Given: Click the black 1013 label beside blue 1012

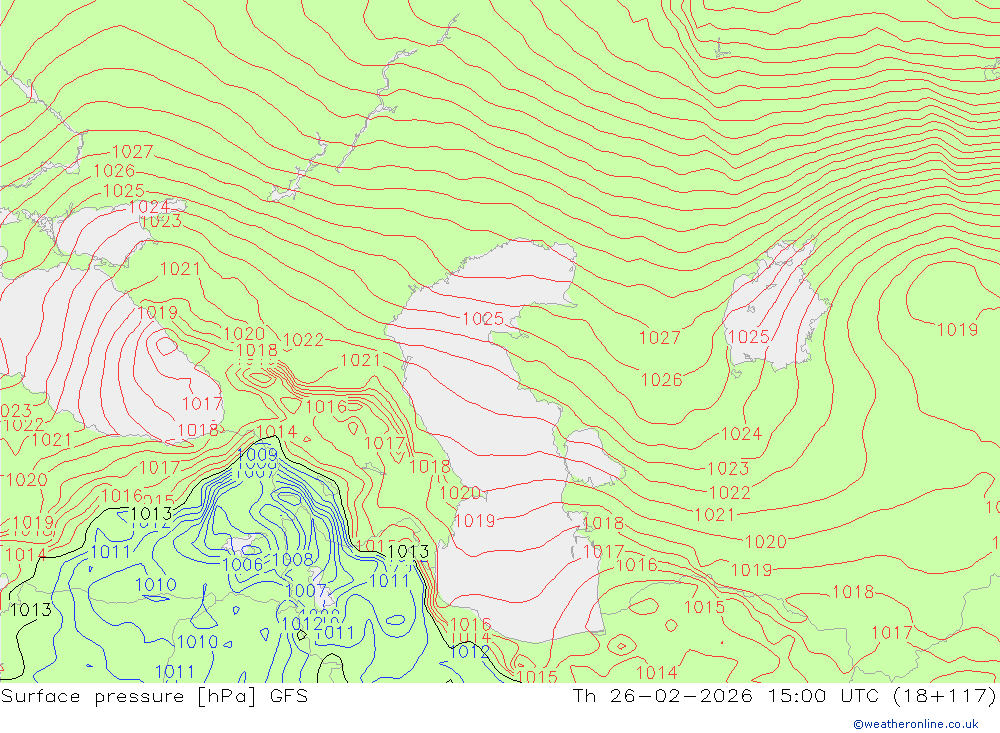Looking at the screenshot, I should tap(152, 514).
